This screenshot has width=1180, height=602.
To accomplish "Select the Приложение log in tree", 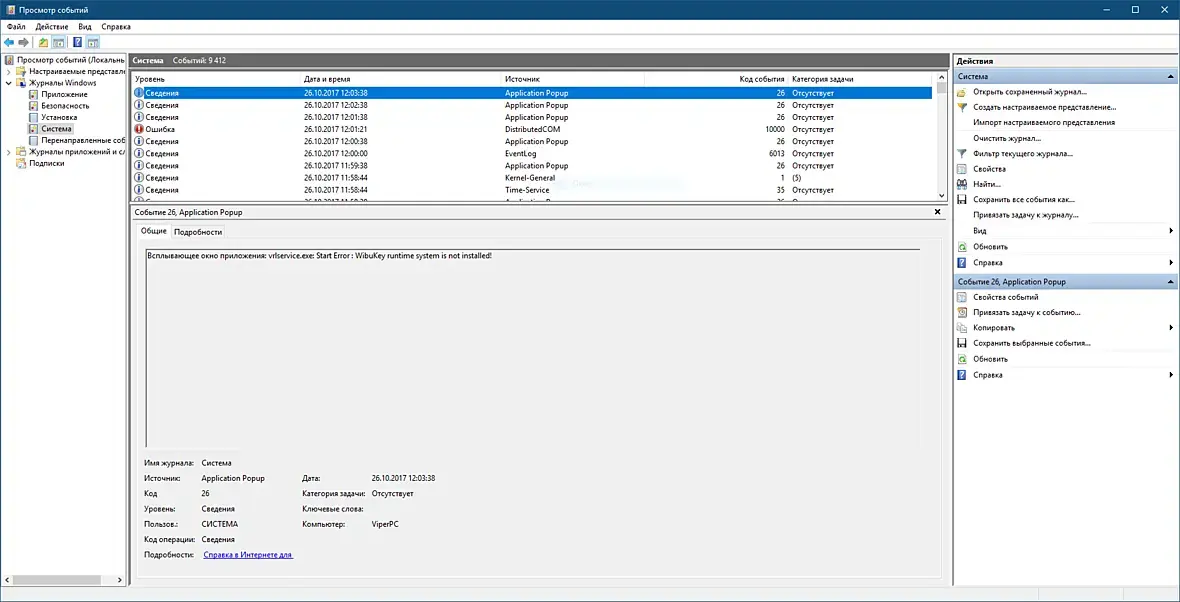I will (64, 94).
